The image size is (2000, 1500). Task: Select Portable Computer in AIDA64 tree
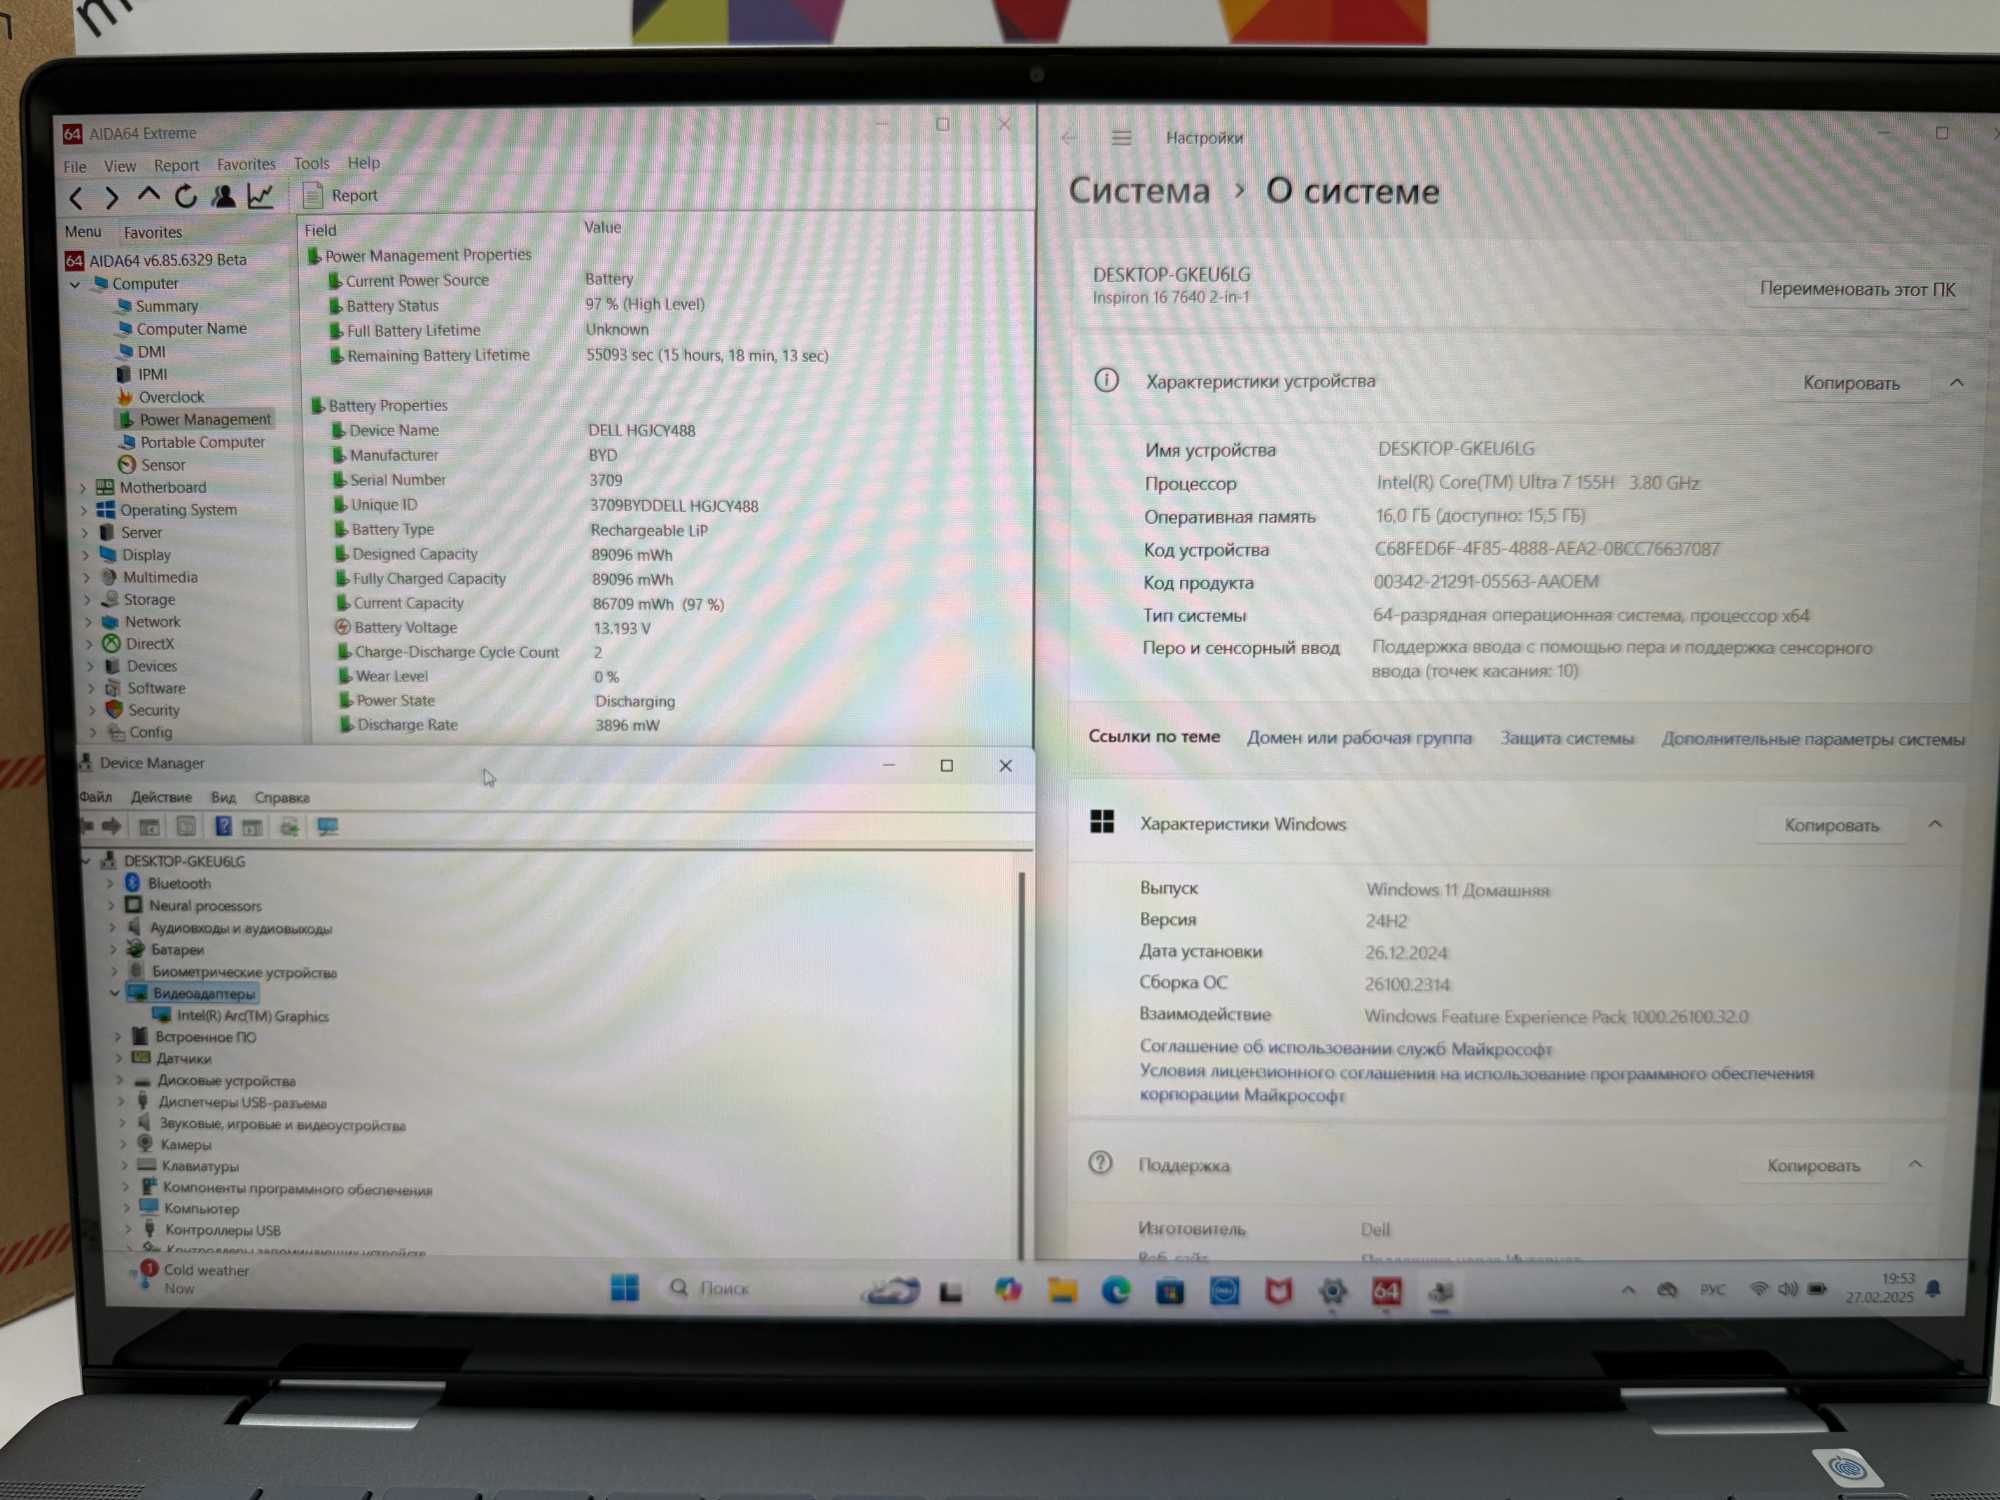(x=202, y=442)
